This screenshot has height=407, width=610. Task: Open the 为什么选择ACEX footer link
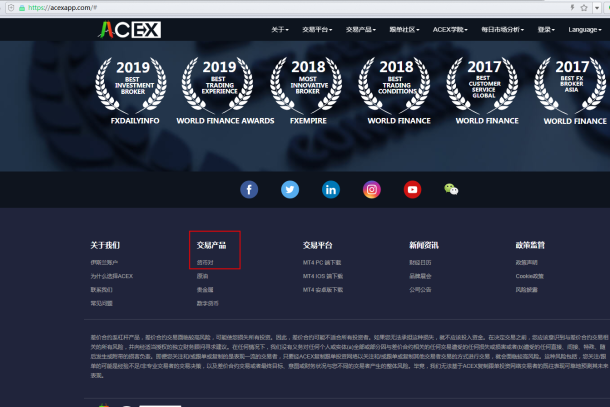pos(112,276)
